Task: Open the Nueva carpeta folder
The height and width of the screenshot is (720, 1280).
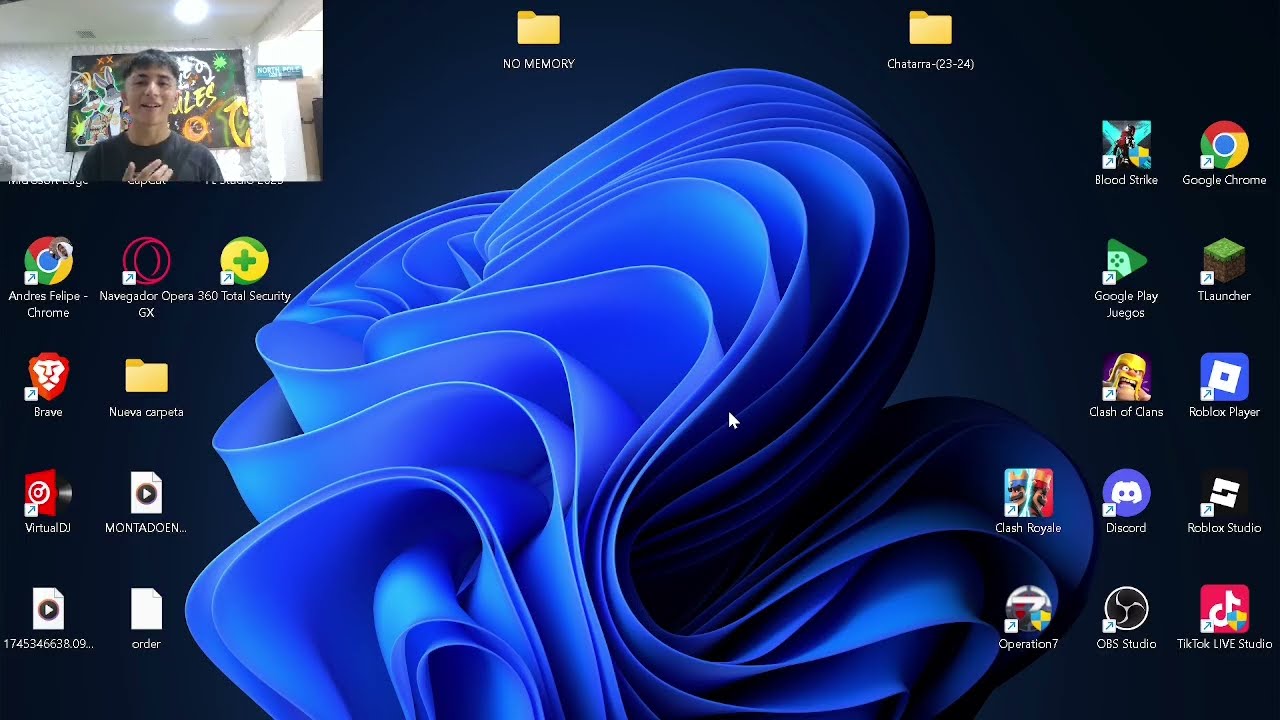Action: tap(146, 377)
